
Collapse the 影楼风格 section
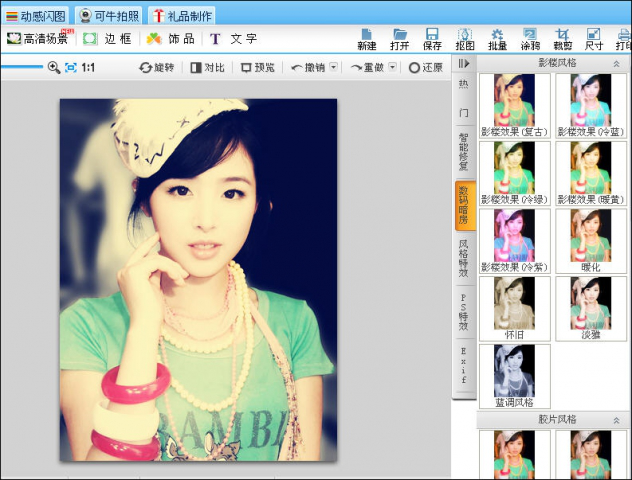(x=616, y=64)
